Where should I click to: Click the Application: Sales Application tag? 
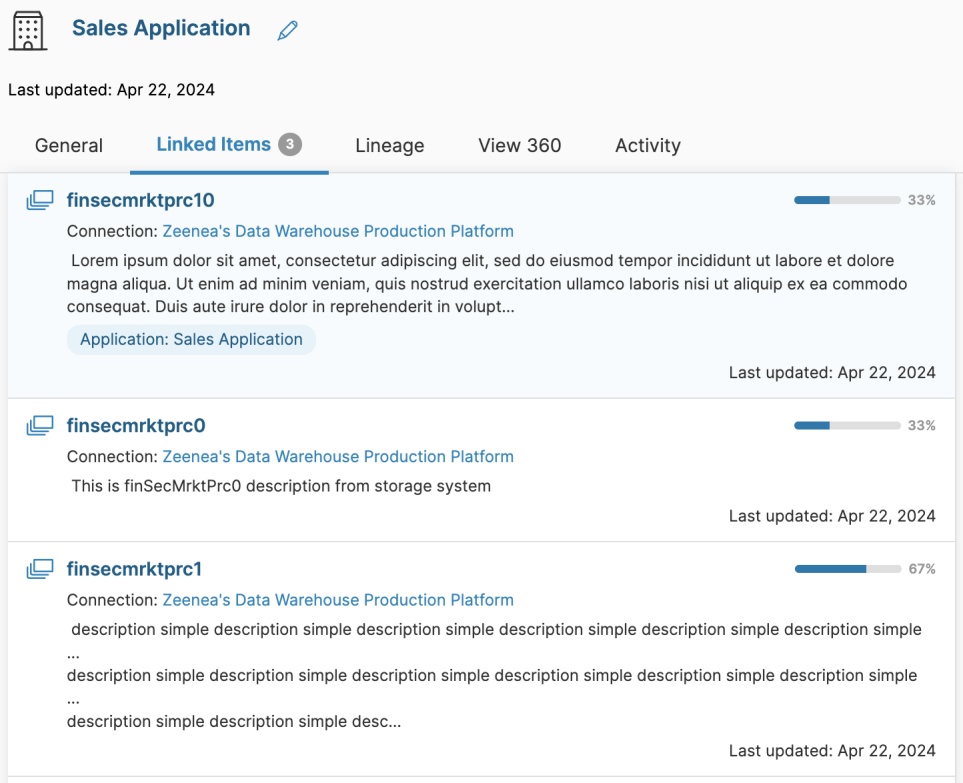[191, 340]
